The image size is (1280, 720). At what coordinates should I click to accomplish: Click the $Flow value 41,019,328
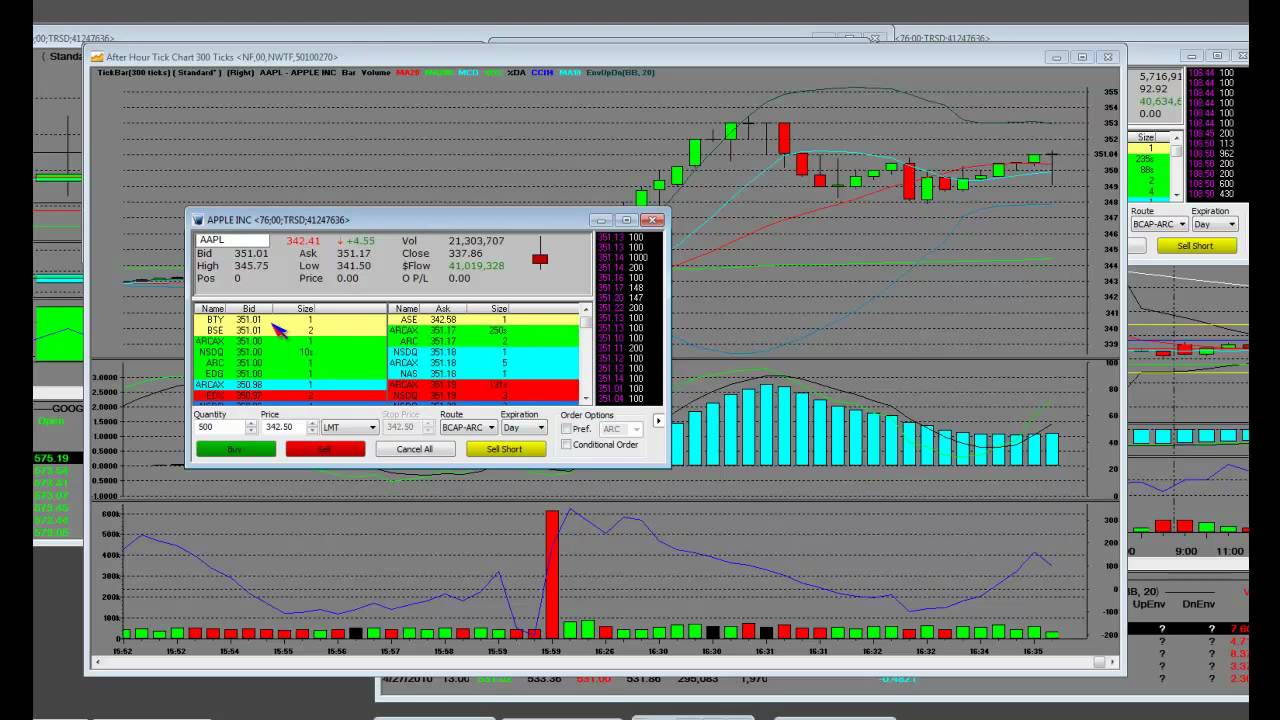(476, 266)
